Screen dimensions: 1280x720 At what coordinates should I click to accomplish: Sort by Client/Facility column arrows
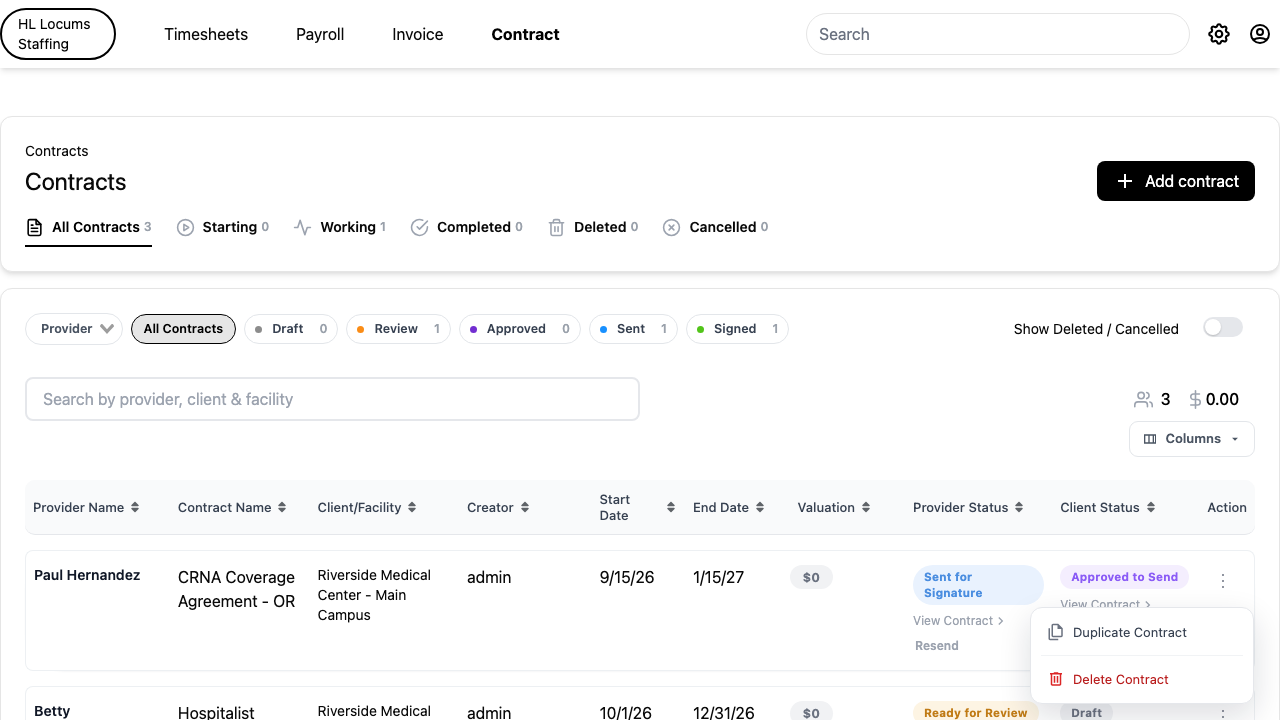(x=412, y=507)
